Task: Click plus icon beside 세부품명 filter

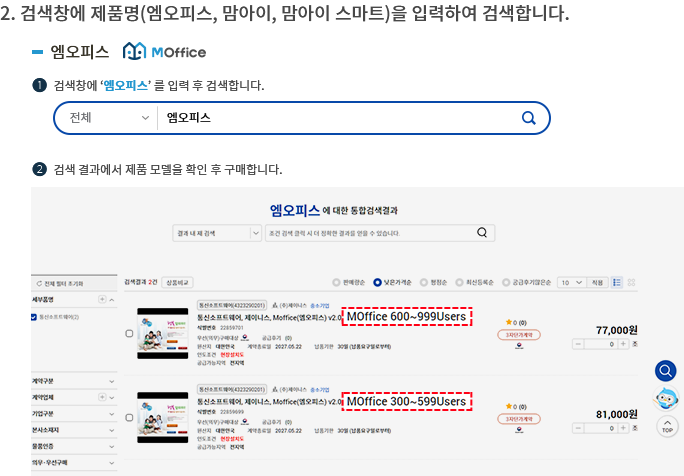Action: click(x=102, y=299)
